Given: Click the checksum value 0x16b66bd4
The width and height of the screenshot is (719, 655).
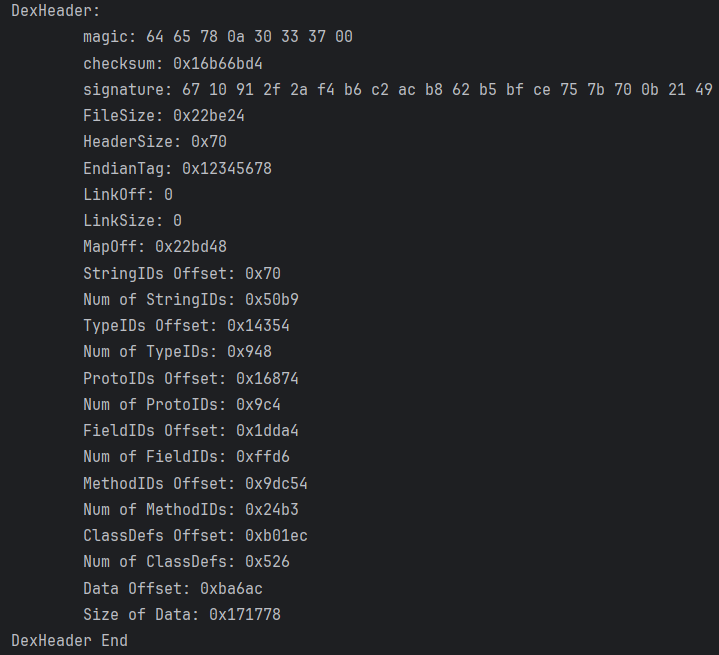Looking at the screenshot, I should pos(218,63).
